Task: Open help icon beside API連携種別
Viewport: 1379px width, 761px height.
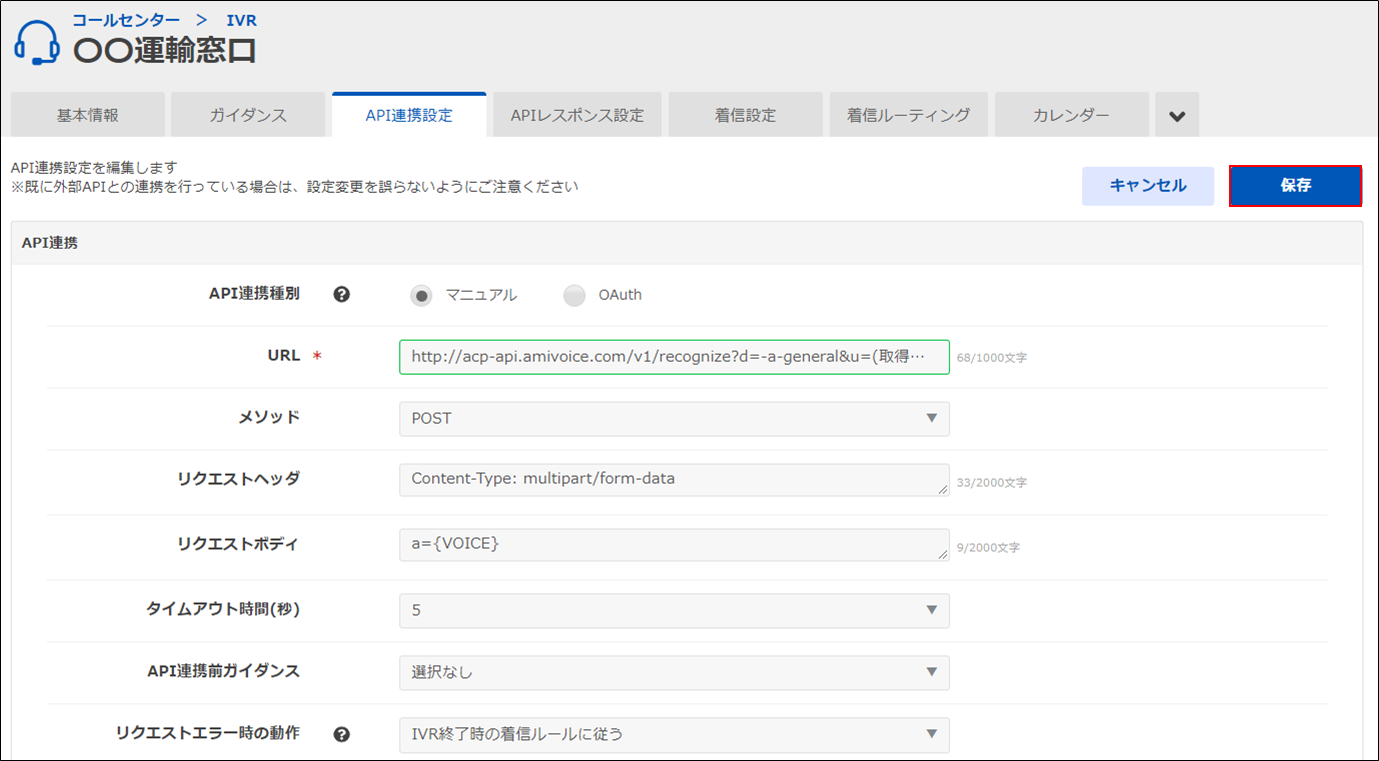Action: (342, 295)
